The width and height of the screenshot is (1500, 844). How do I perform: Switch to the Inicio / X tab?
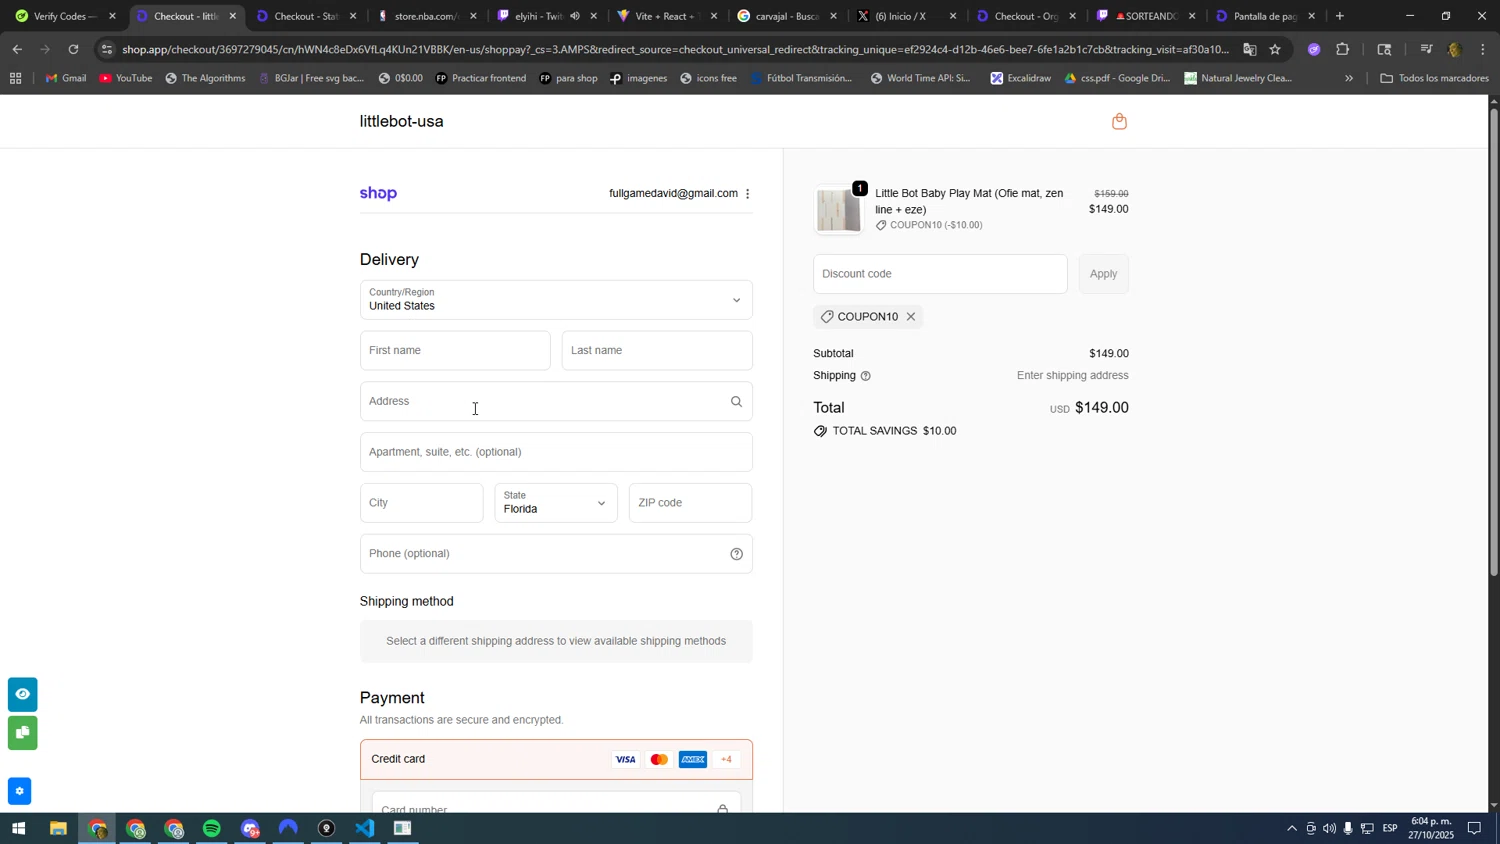[906, 16]
